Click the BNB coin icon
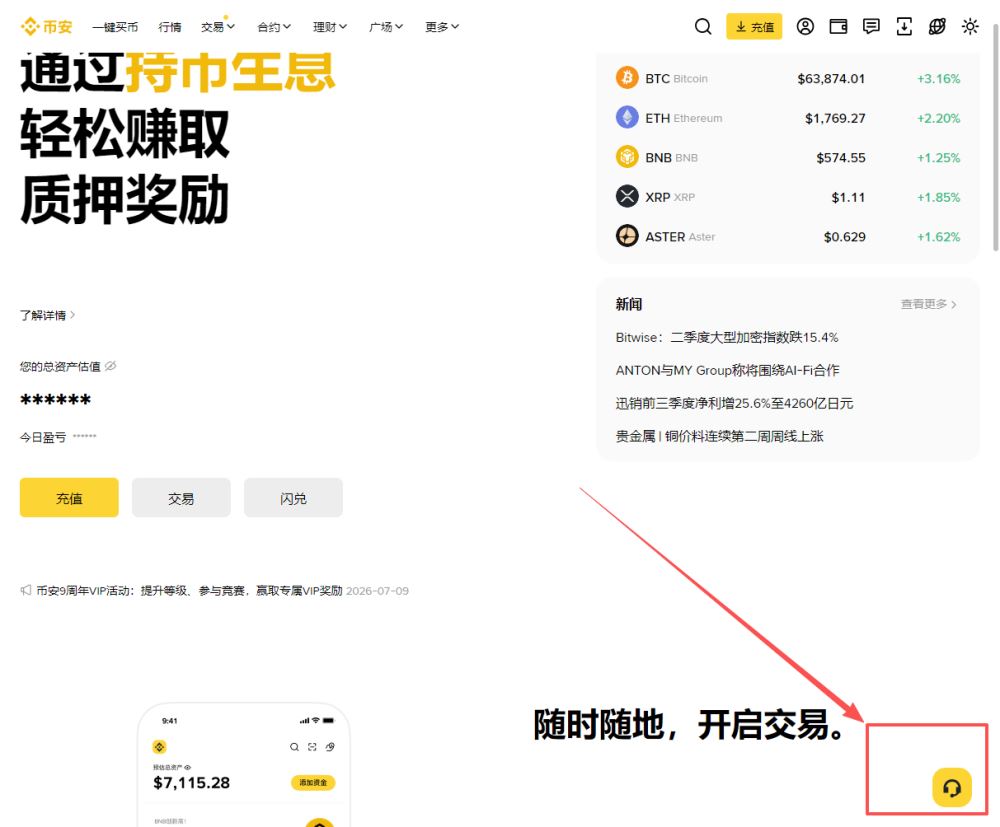 click(x=627, y=157)
